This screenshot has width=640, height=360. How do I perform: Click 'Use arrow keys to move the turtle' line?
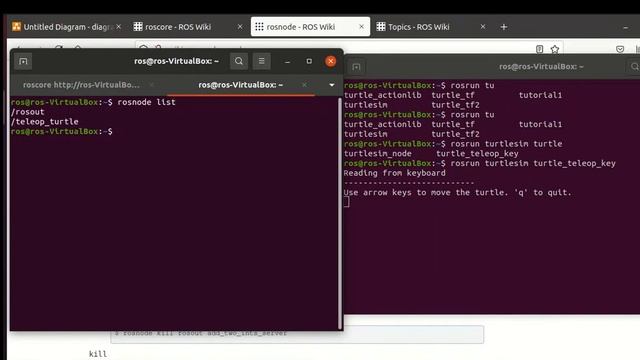pos(458,192)
